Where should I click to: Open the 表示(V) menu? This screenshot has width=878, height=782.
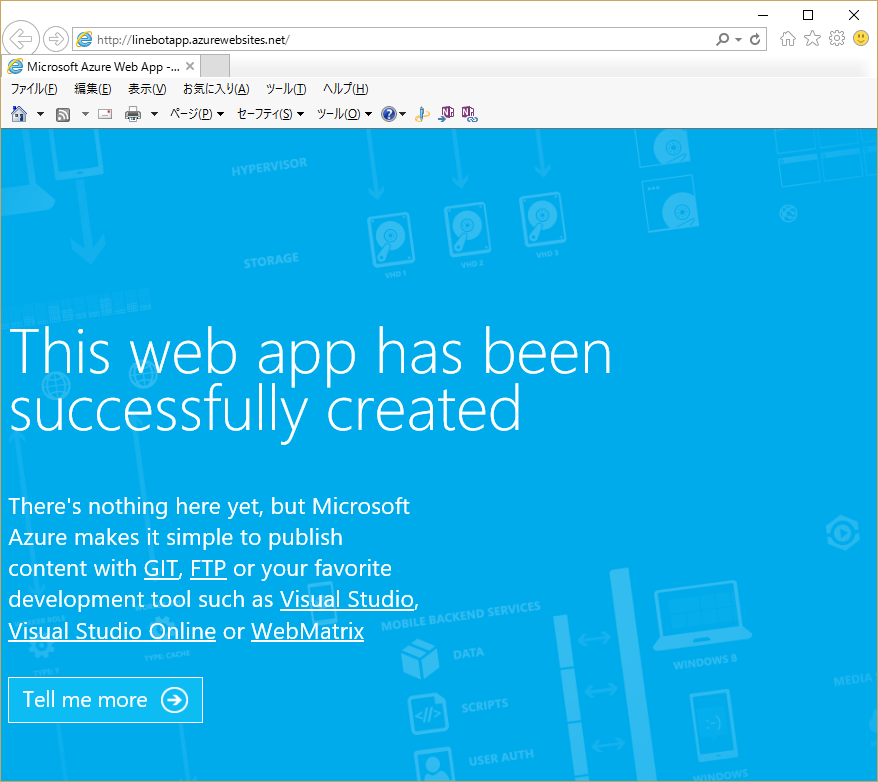point(147,89)
